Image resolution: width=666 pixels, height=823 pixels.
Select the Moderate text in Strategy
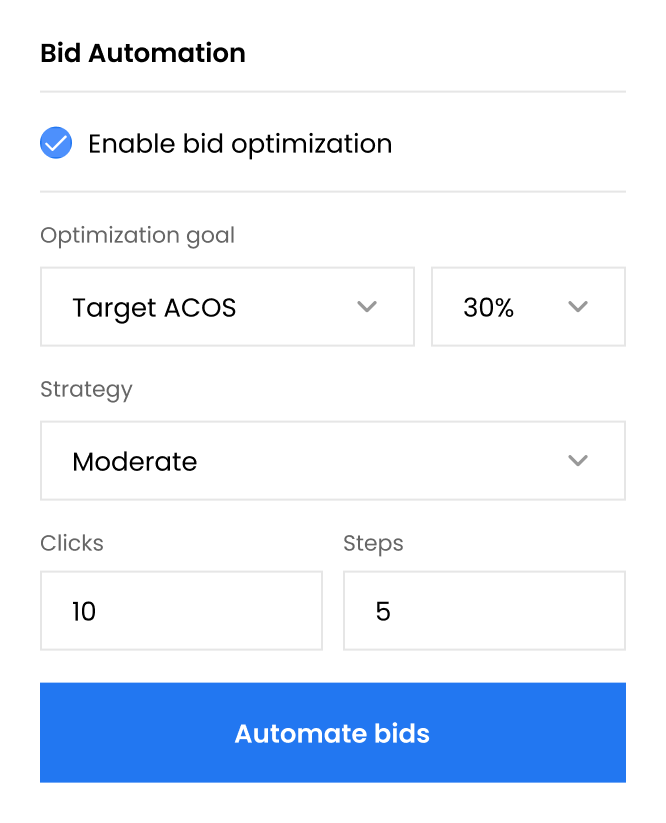[x=134, y=462]
